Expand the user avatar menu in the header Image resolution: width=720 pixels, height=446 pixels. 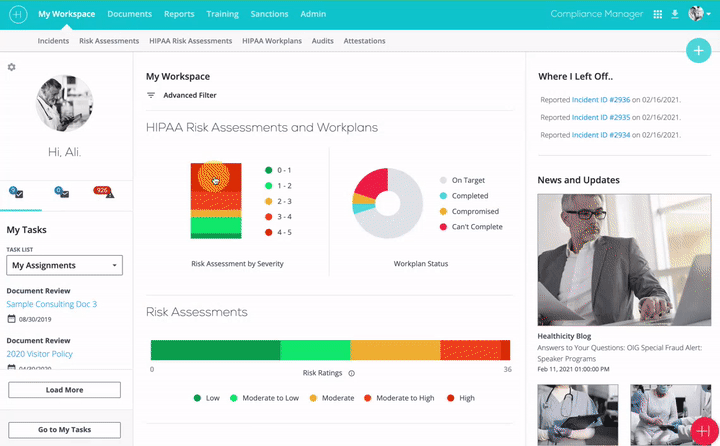coord(698,15)
